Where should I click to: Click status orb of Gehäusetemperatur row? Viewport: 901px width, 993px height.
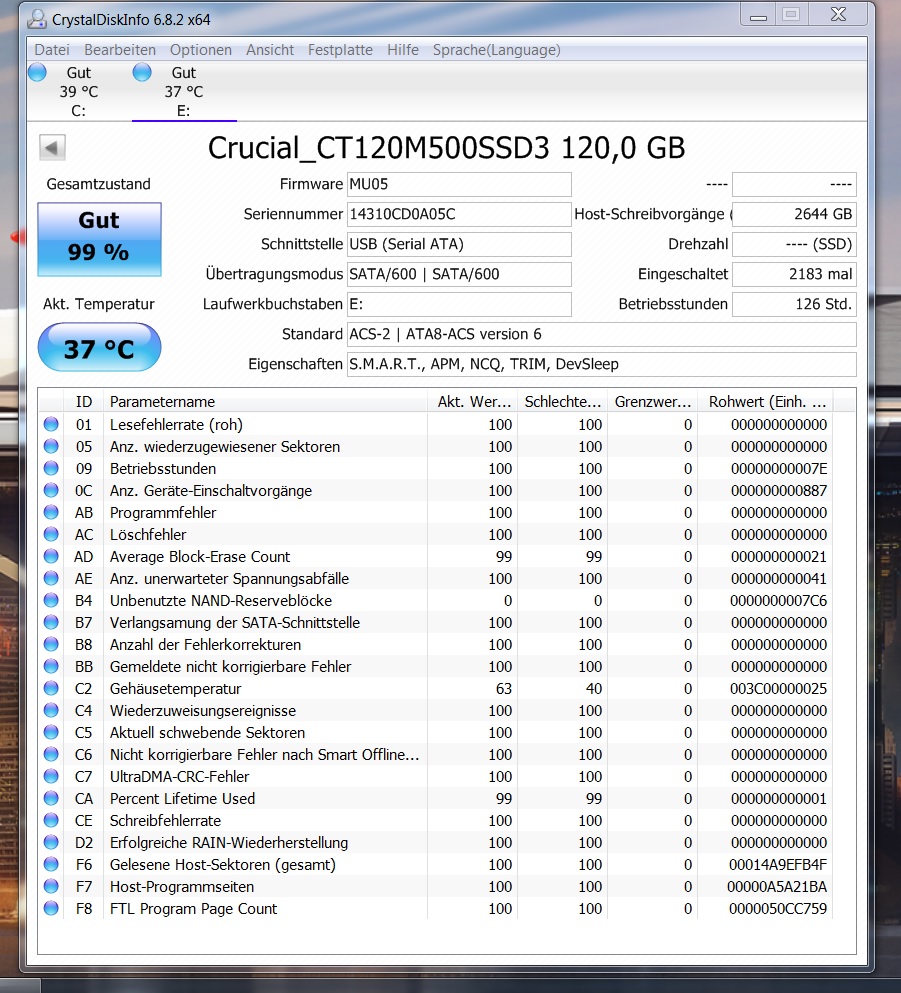(51, 688)
